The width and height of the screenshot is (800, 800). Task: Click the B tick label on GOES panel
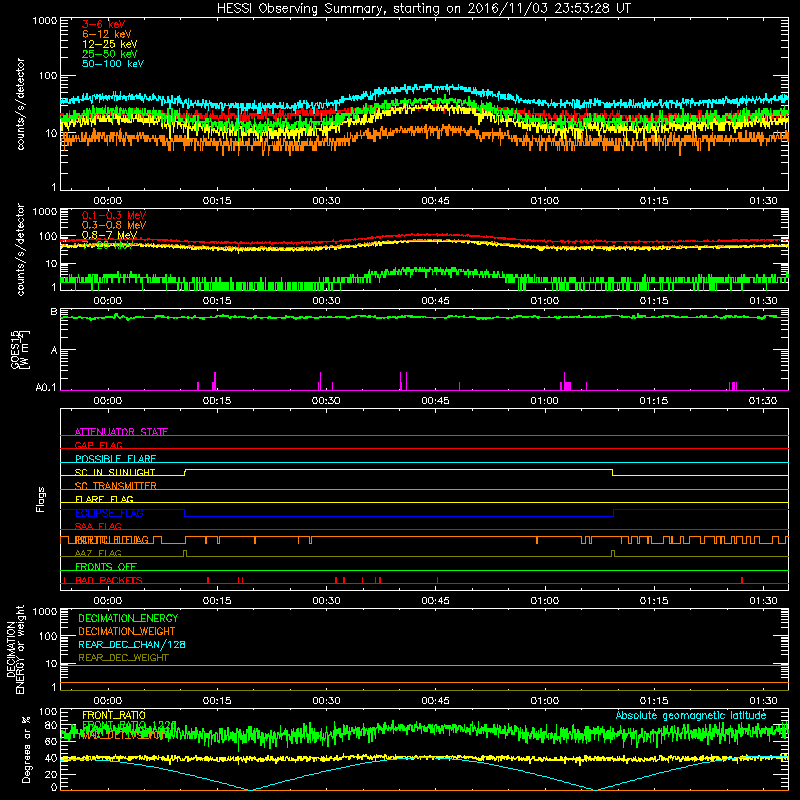click(54, 312)
